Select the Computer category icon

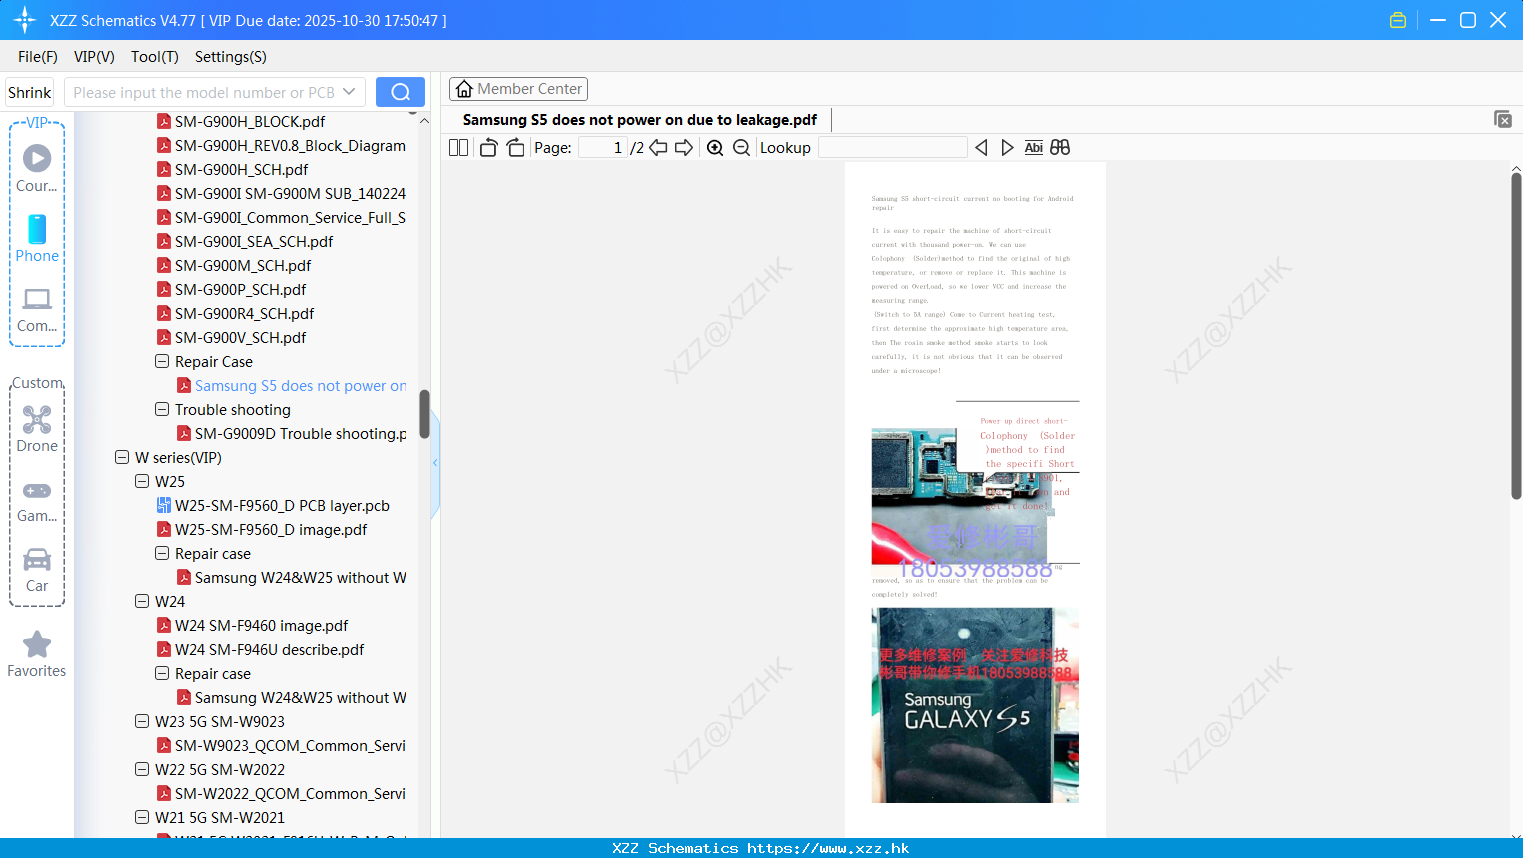[37, 309]
